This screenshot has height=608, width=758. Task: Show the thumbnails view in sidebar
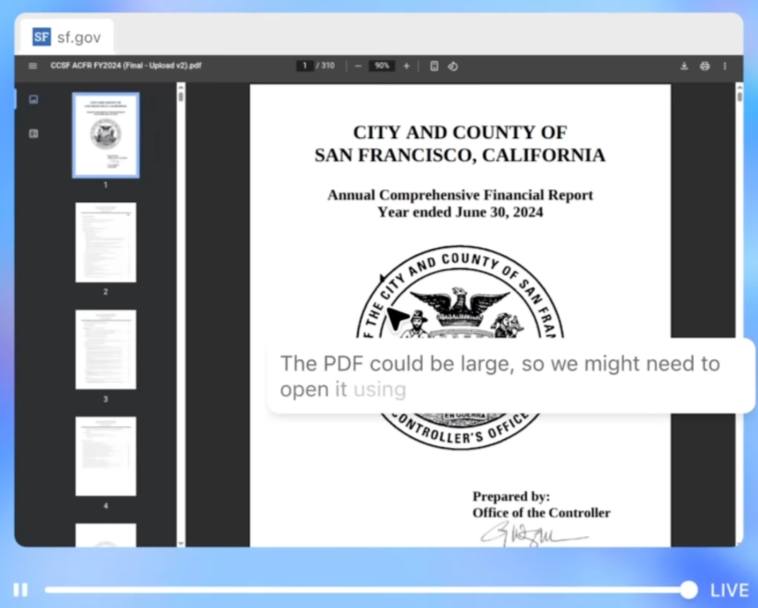(x=33, y=100)
